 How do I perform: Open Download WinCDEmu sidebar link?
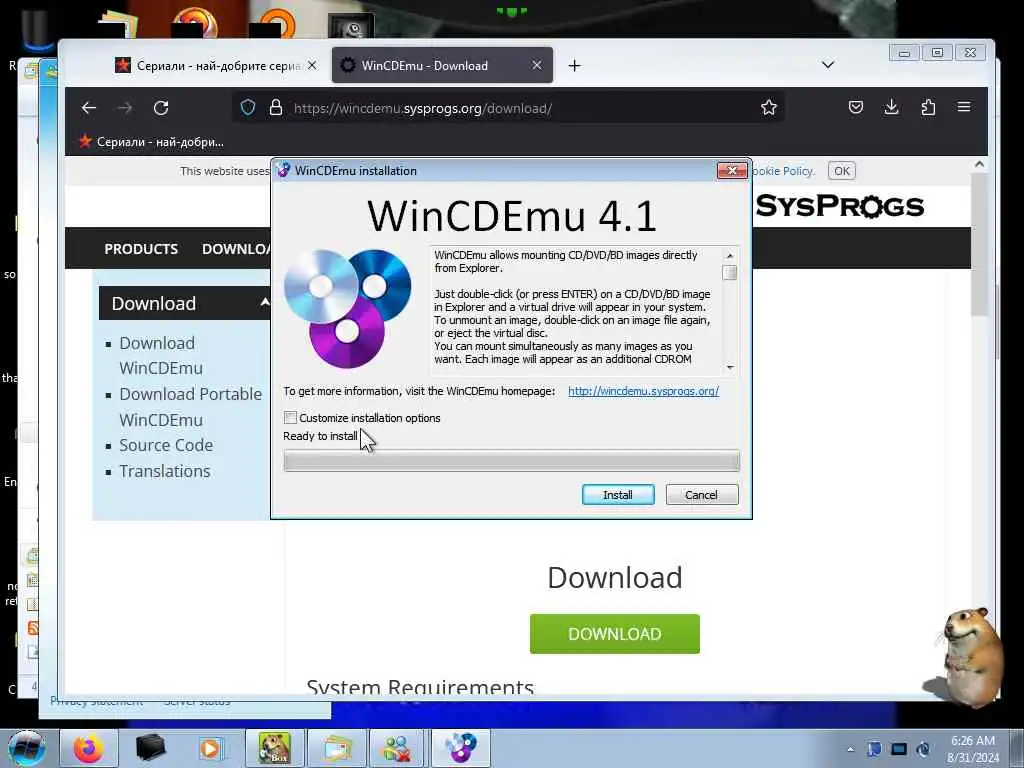(x=161, y=355)
